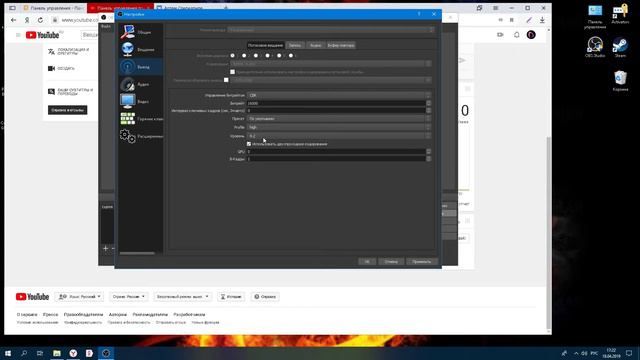
Task: Switch to the Recording tab
Action: (295, 45)
